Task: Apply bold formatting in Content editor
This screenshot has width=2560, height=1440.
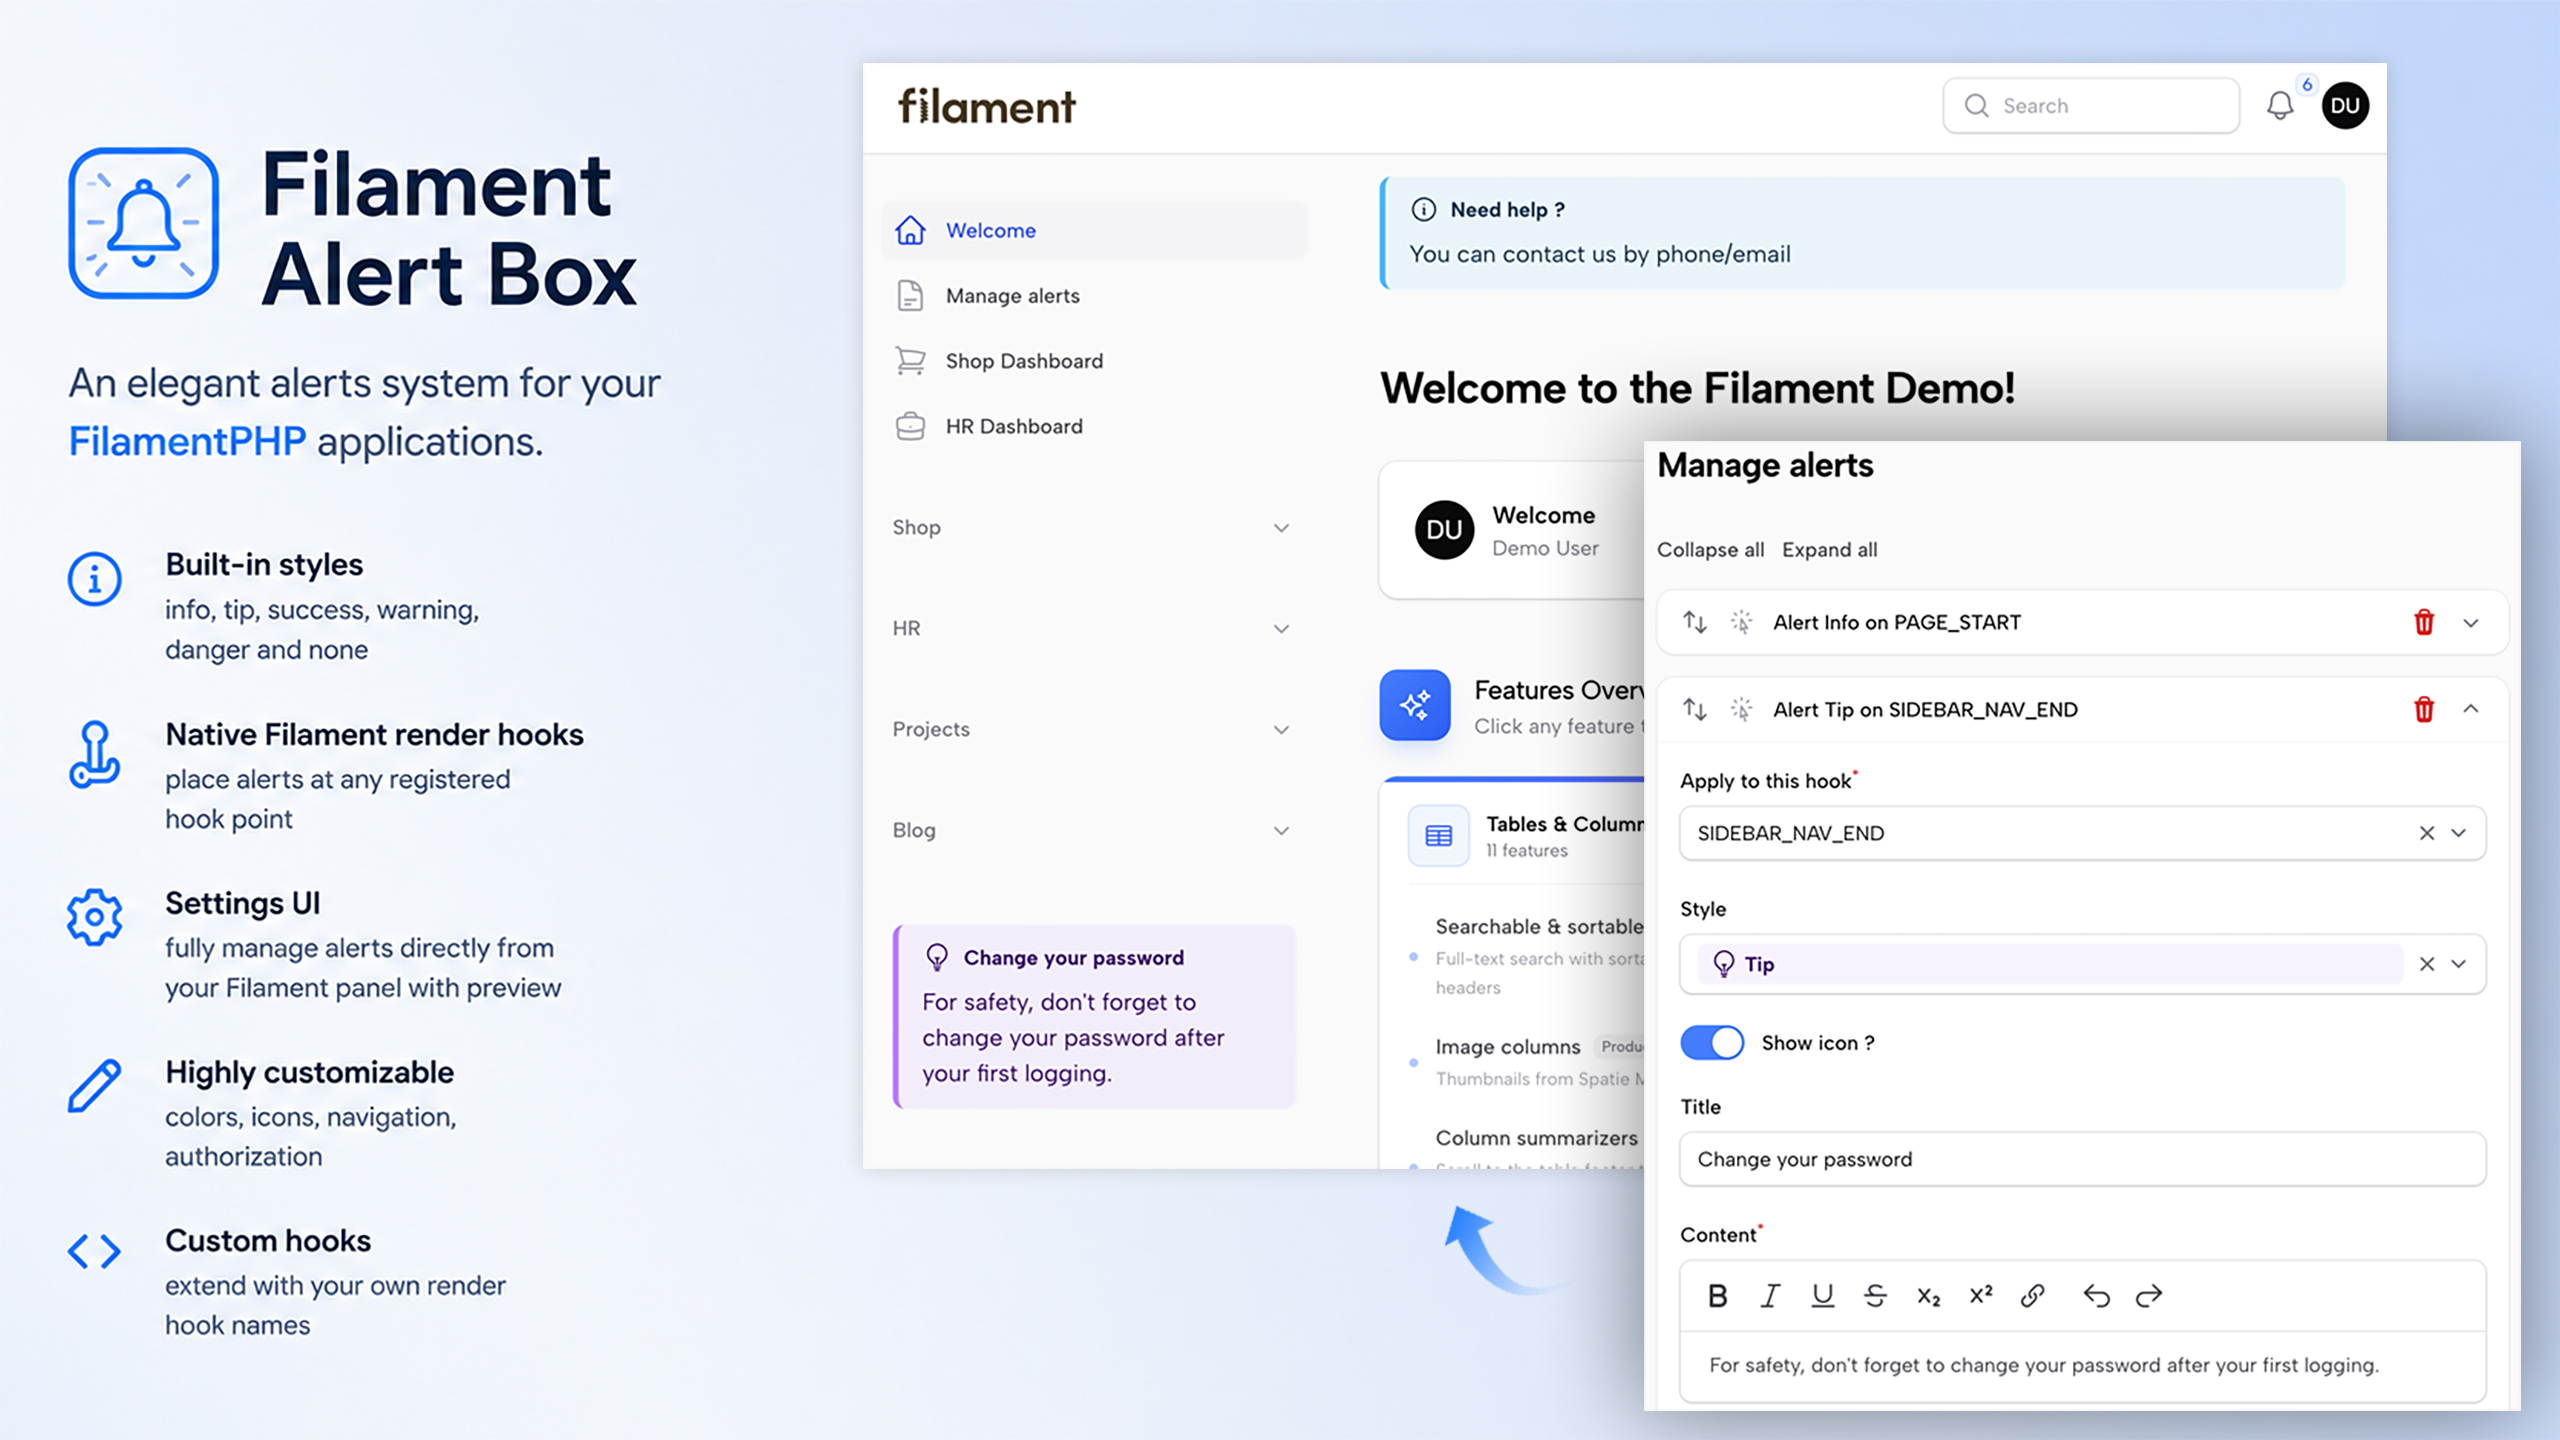Action: [1718, 1296]
